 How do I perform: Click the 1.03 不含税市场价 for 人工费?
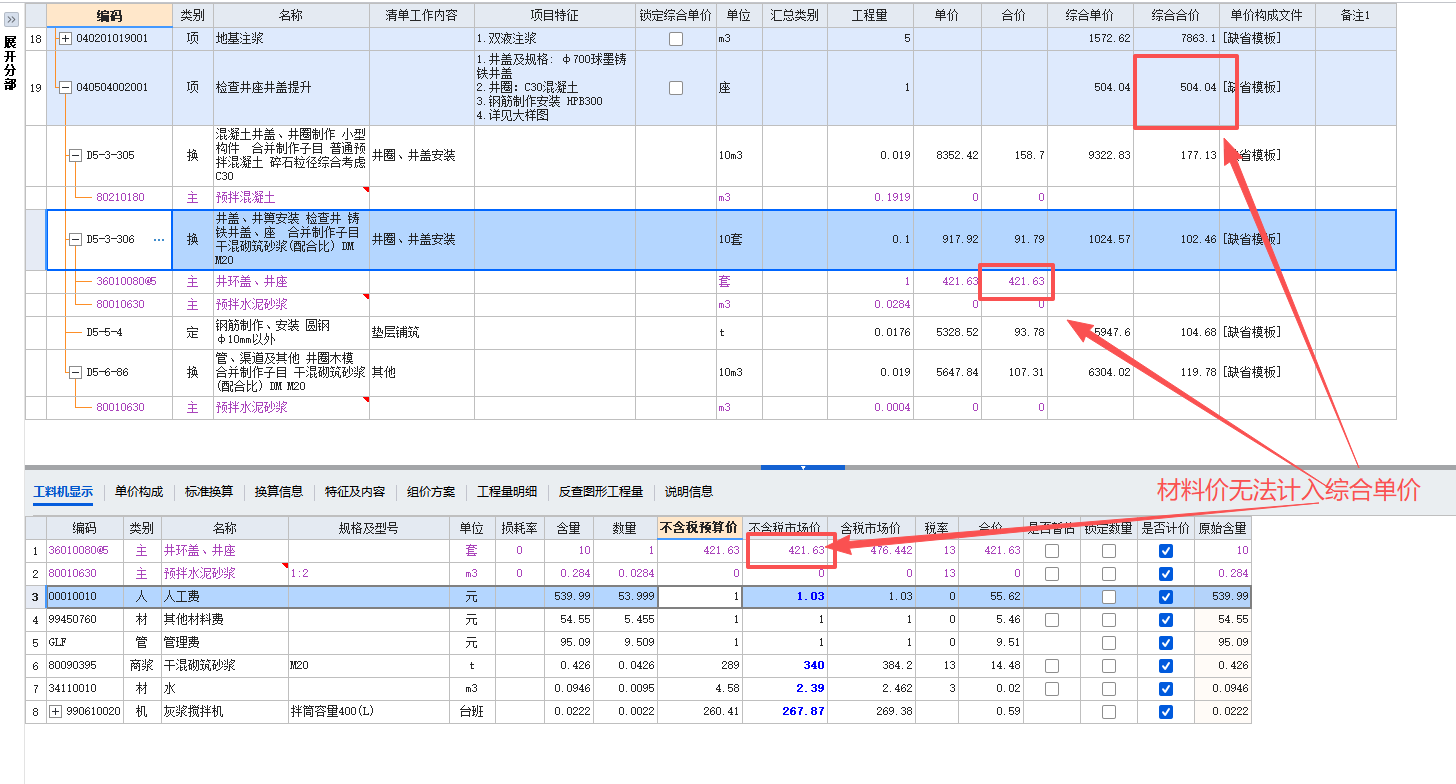click(784, 597)
